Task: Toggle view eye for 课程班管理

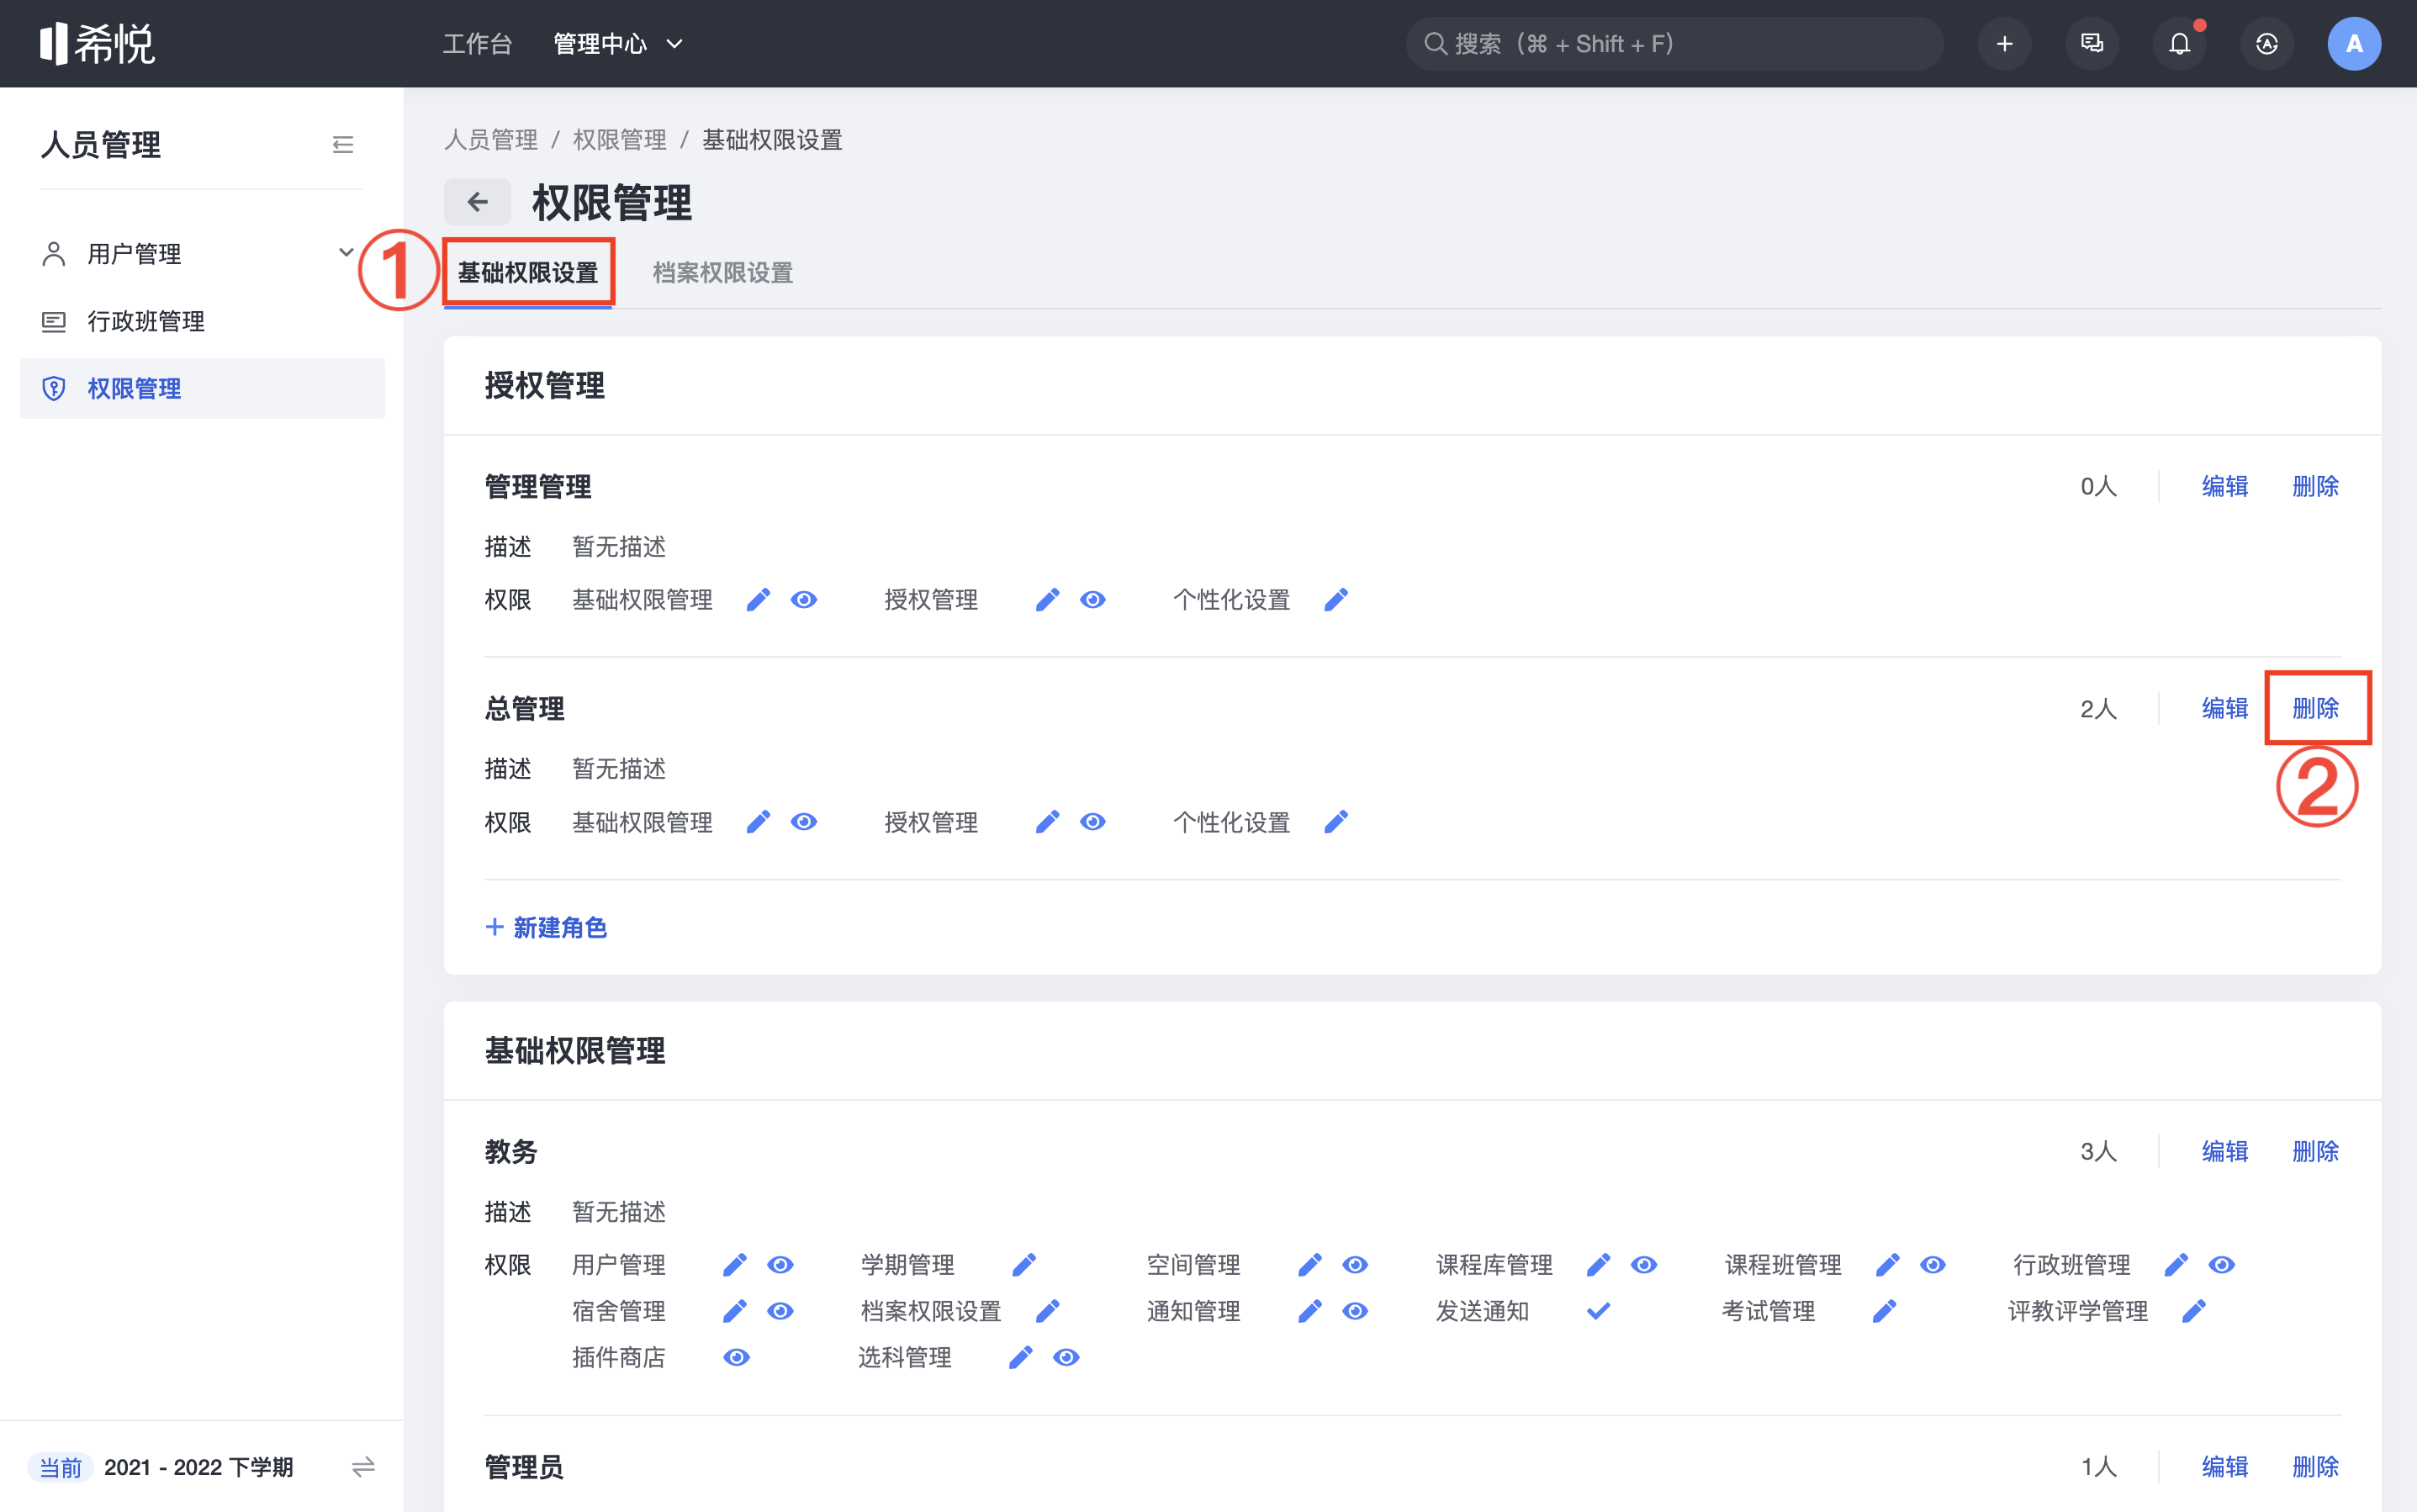Action: 1933,1265
